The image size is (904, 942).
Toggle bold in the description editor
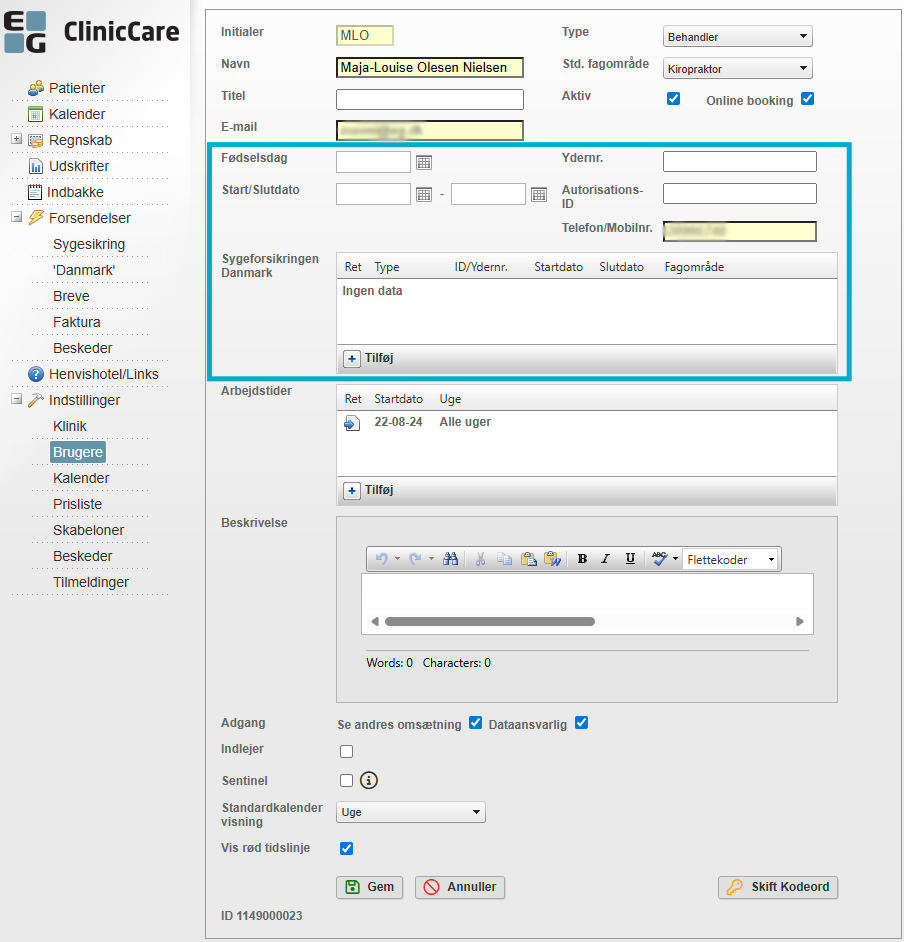(582, 559)
